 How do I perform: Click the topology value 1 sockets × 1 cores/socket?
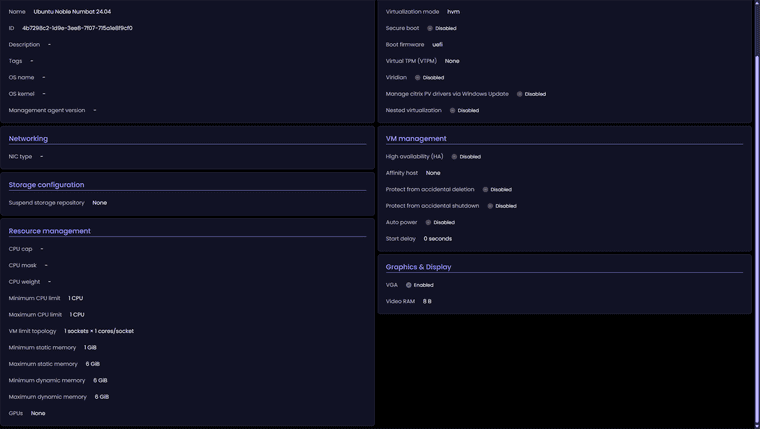pyautogui.click(x=99, y=331)
